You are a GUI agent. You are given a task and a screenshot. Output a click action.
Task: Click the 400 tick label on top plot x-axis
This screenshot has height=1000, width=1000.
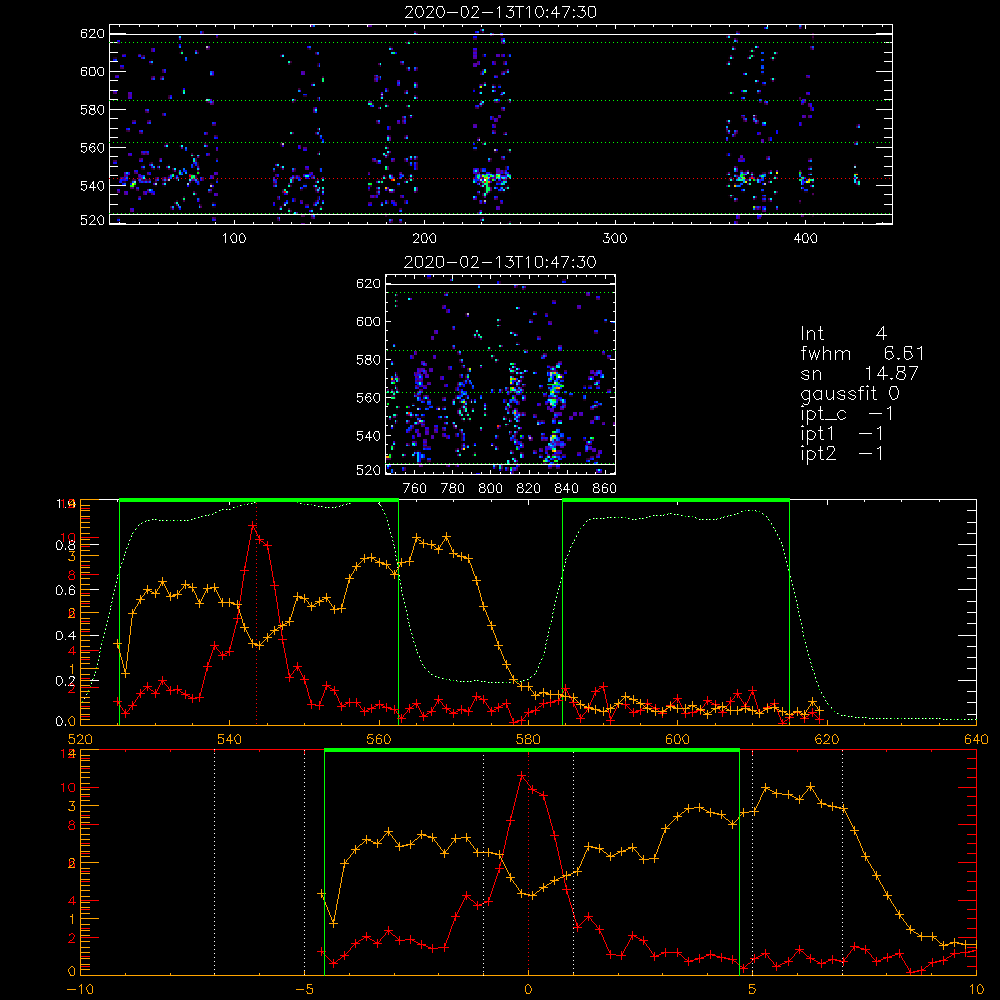[805, 239]
